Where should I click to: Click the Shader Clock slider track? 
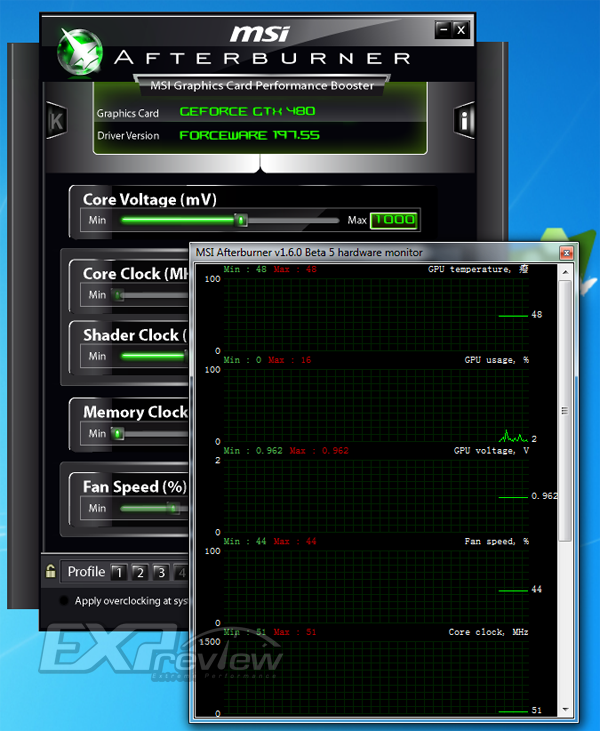[153, 356]
